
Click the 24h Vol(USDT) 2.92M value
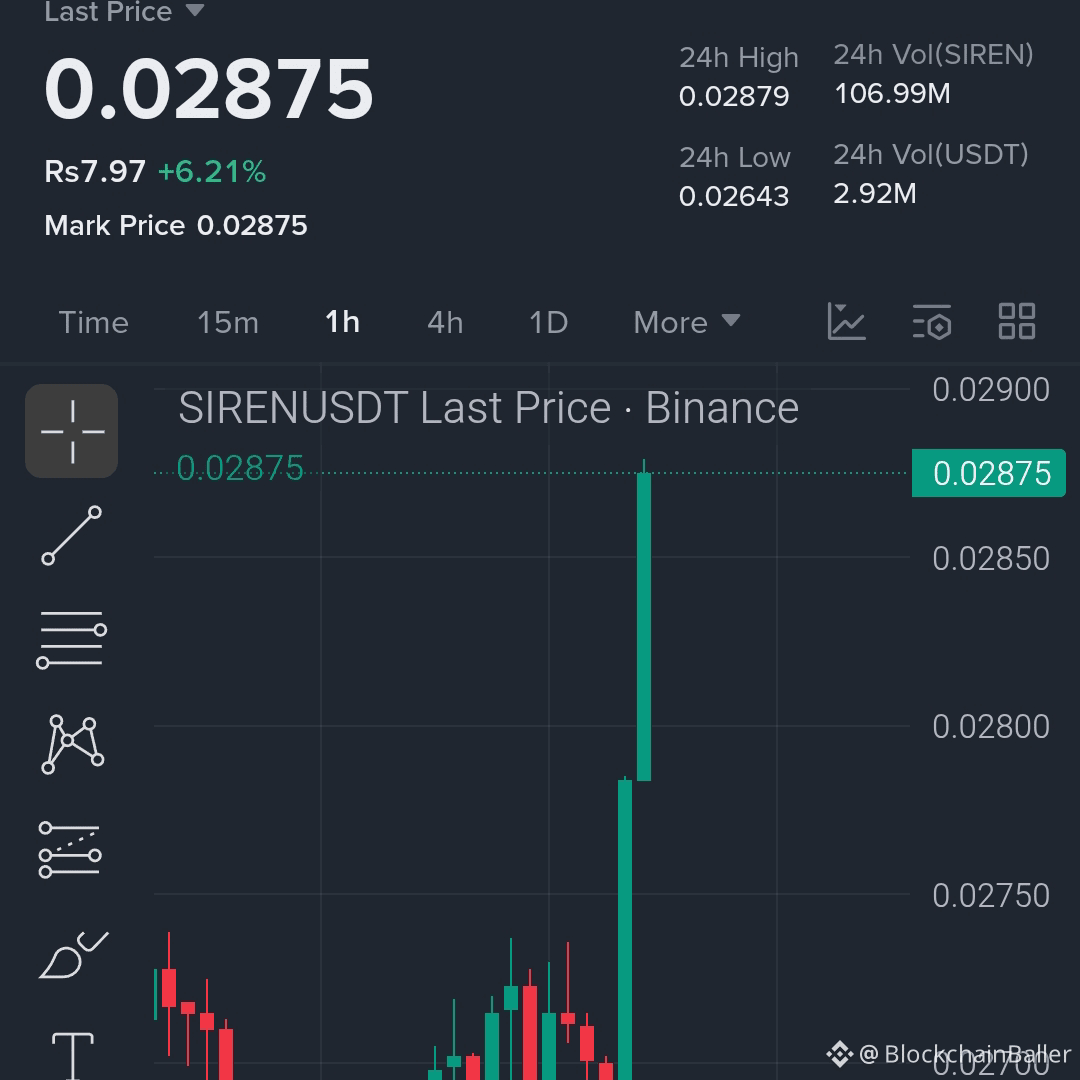tap(875, 194)
